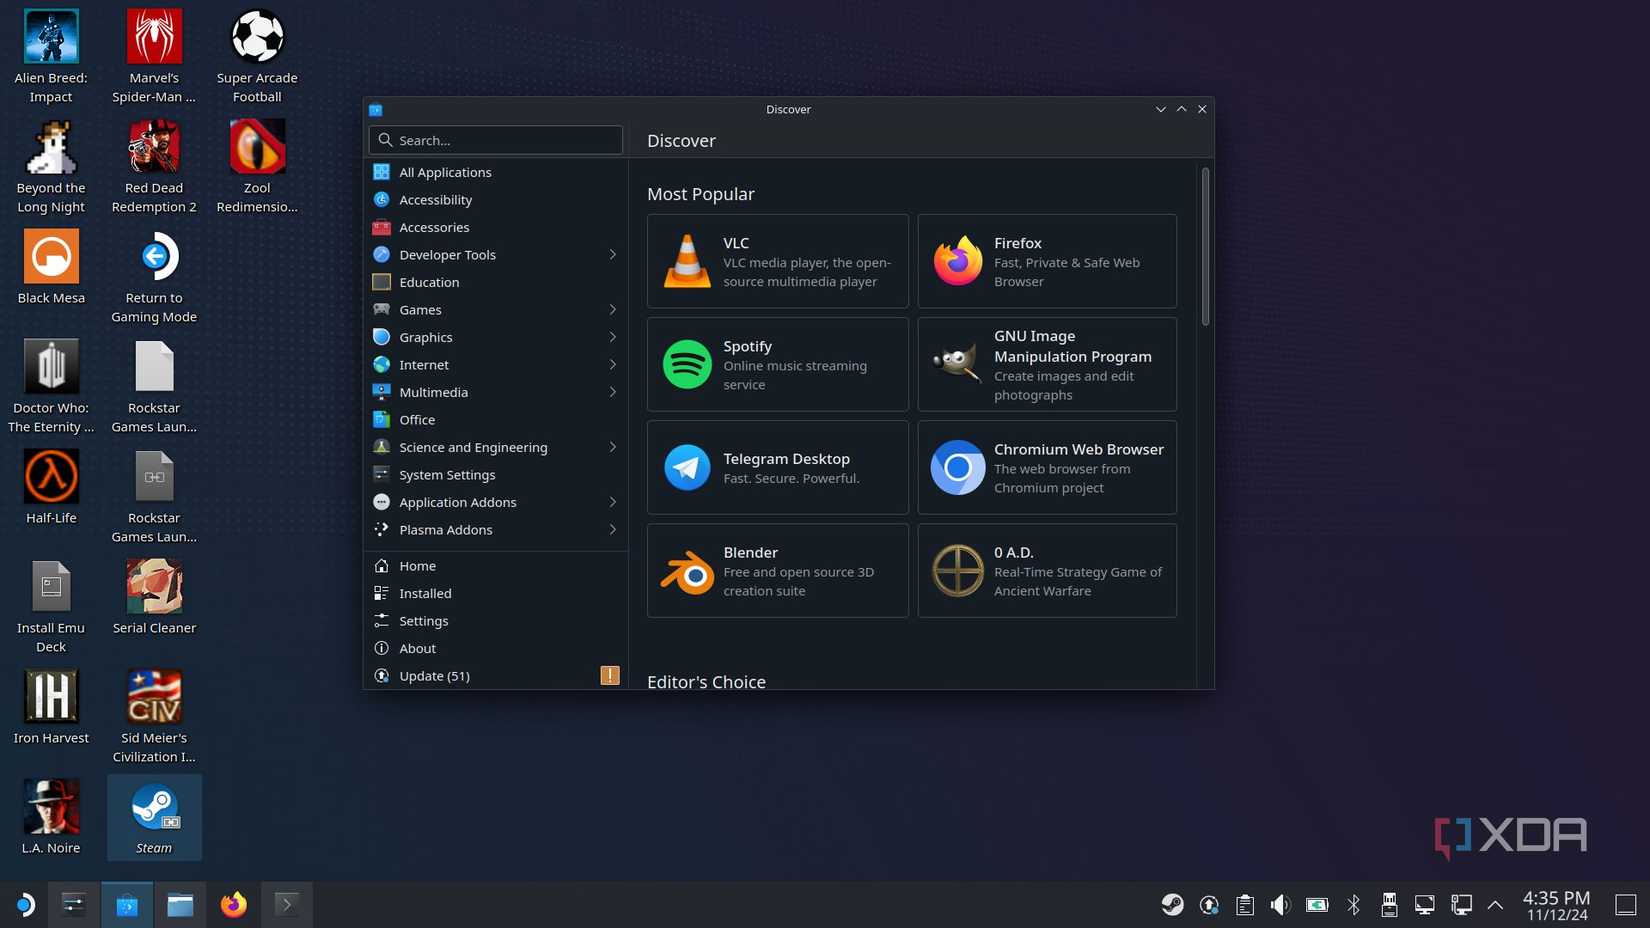Image resolution: width=1650 pixels, height=928 pixels.
Task: Open the Konsole terminal from the taskbar
Action: click(286, 904)
